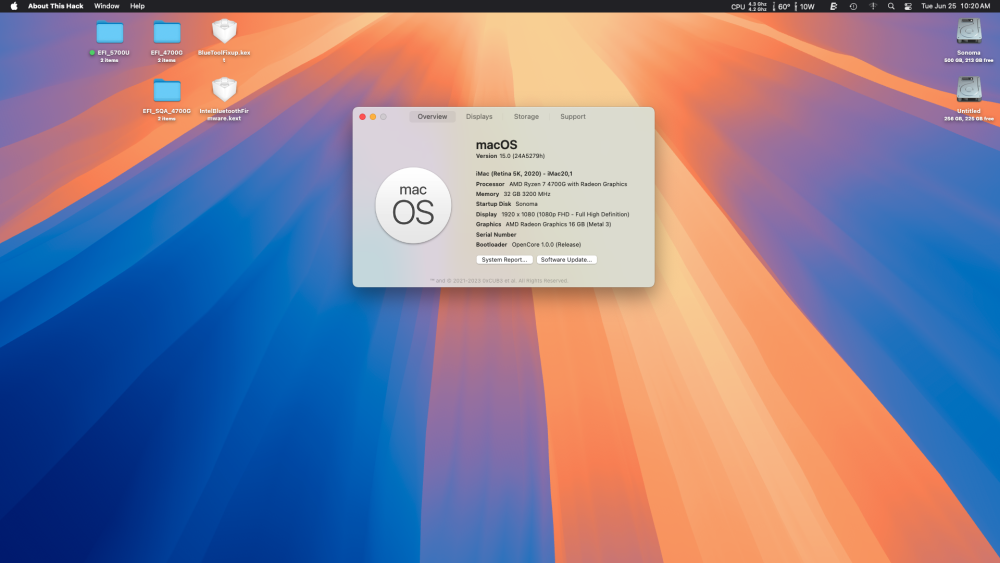
Task: Open the Apple menu
Action: pyautogui.click(x=14, y=6)
